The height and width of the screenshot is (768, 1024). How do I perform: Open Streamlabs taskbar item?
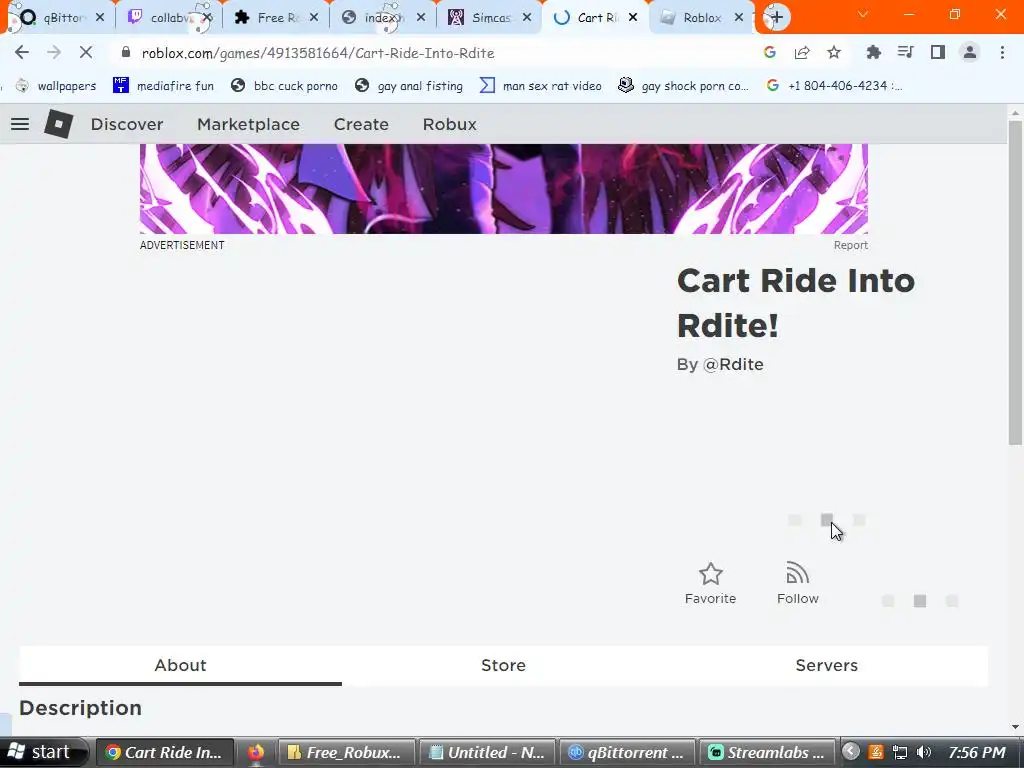[767, 752]
